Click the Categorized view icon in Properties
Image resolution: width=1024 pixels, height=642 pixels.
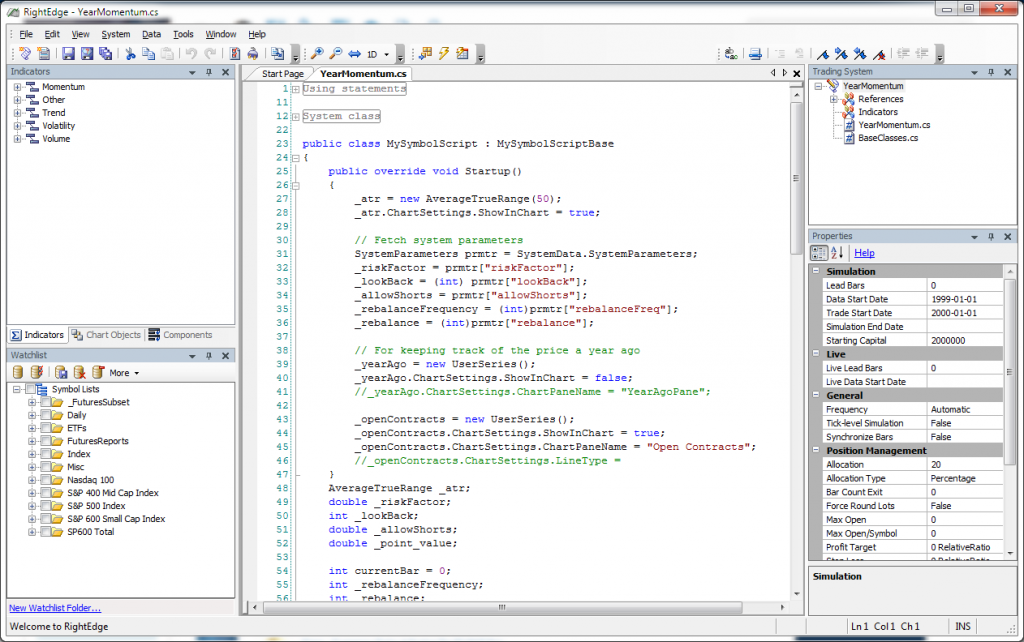[x=818, y=253]
